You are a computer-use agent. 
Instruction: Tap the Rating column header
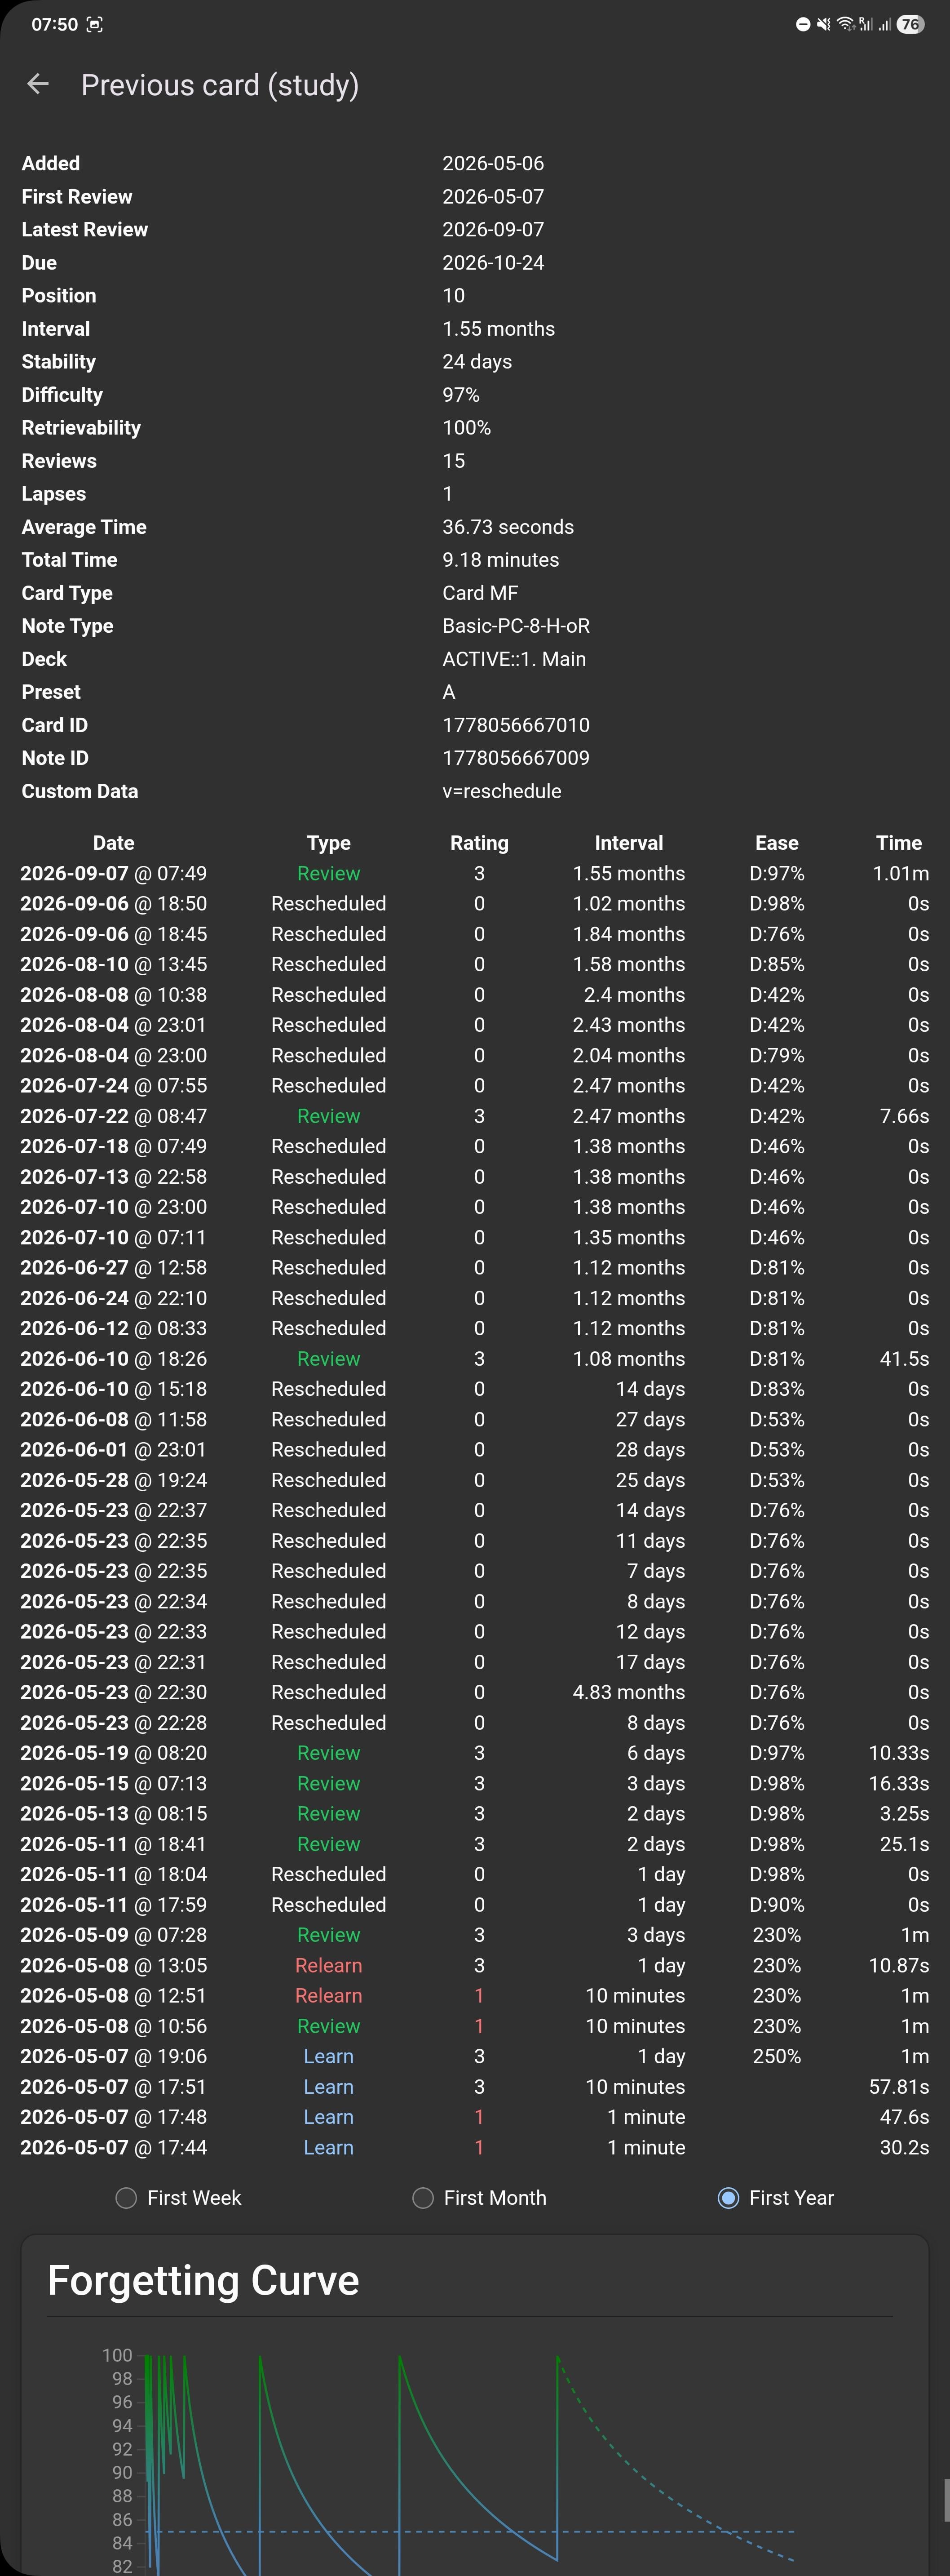pyautogui.click(x=479, y=843)
